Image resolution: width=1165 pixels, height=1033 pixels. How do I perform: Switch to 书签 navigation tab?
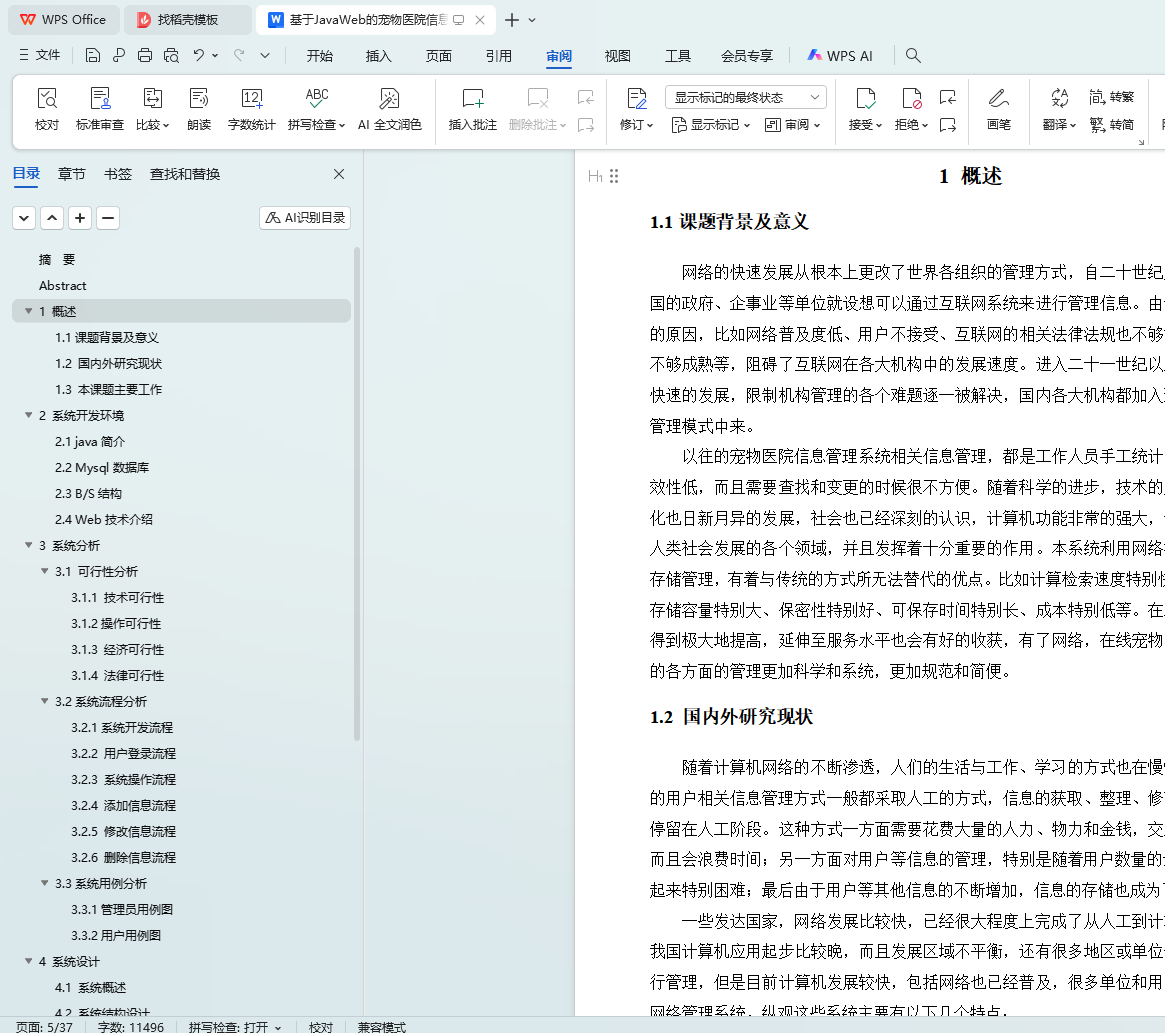click(x=117, y=174)
